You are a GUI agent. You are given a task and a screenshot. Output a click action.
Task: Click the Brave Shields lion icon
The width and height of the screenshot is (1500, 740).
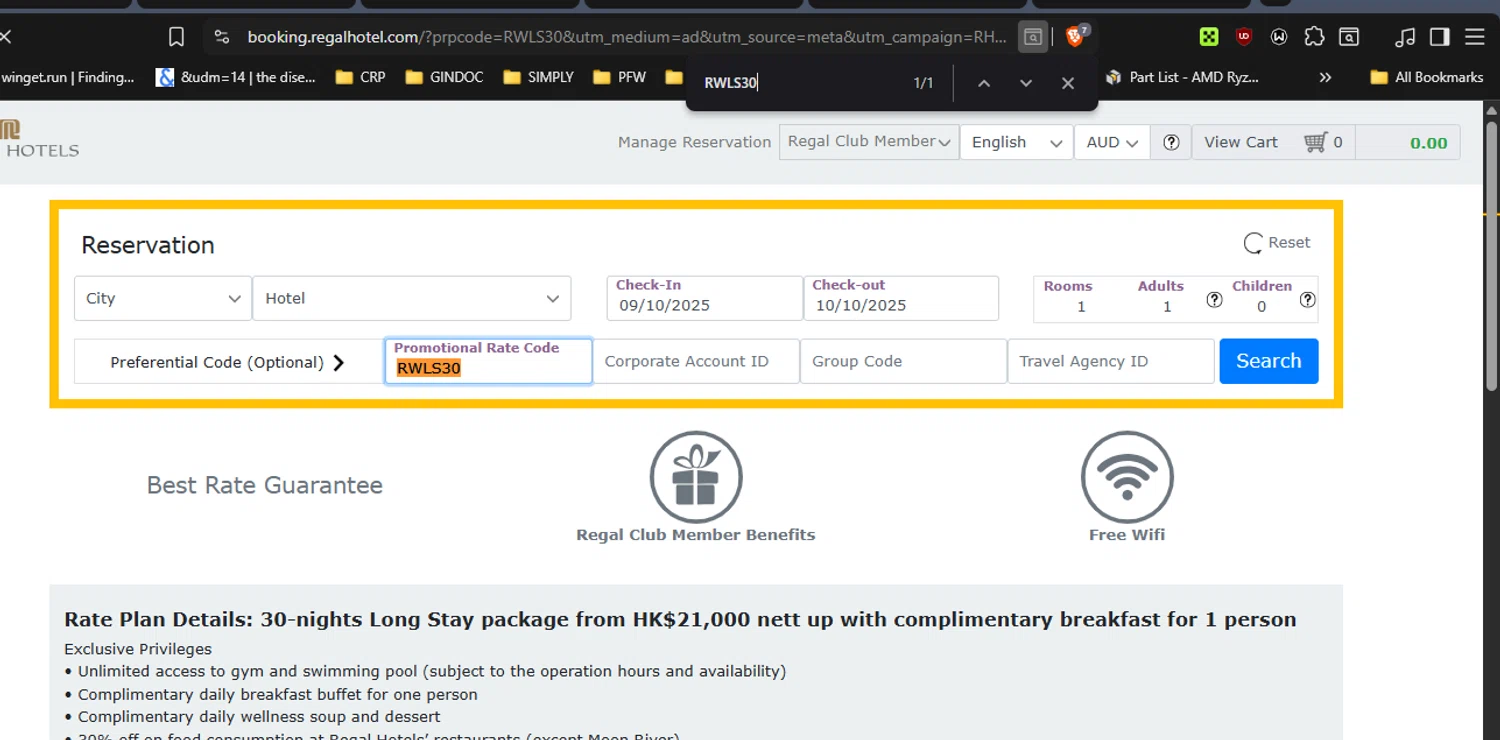tap(1076, 37)
